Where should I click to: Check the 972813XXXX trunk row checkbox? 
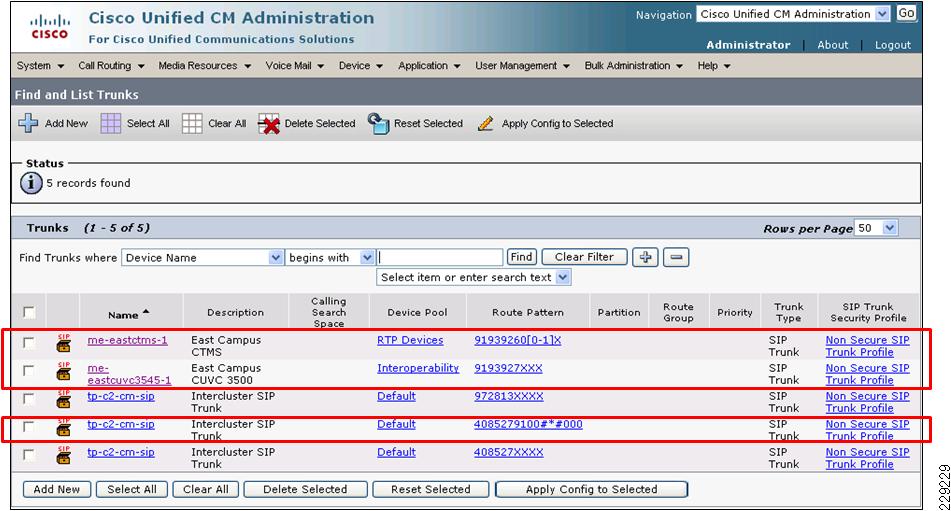tap(29, 399)
